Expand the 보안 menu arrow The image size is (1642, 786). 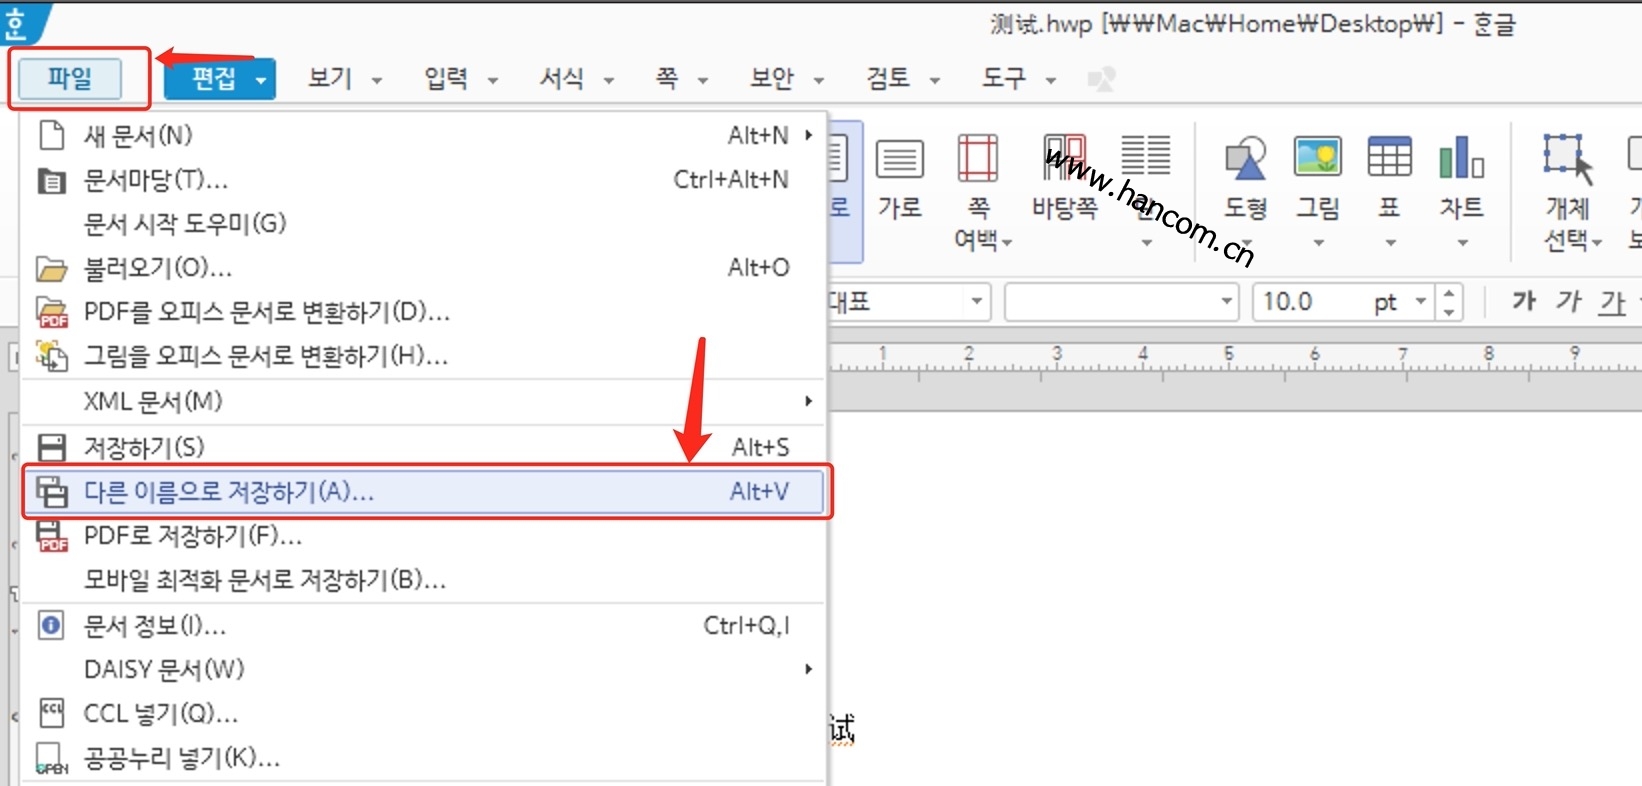(818, 80)
